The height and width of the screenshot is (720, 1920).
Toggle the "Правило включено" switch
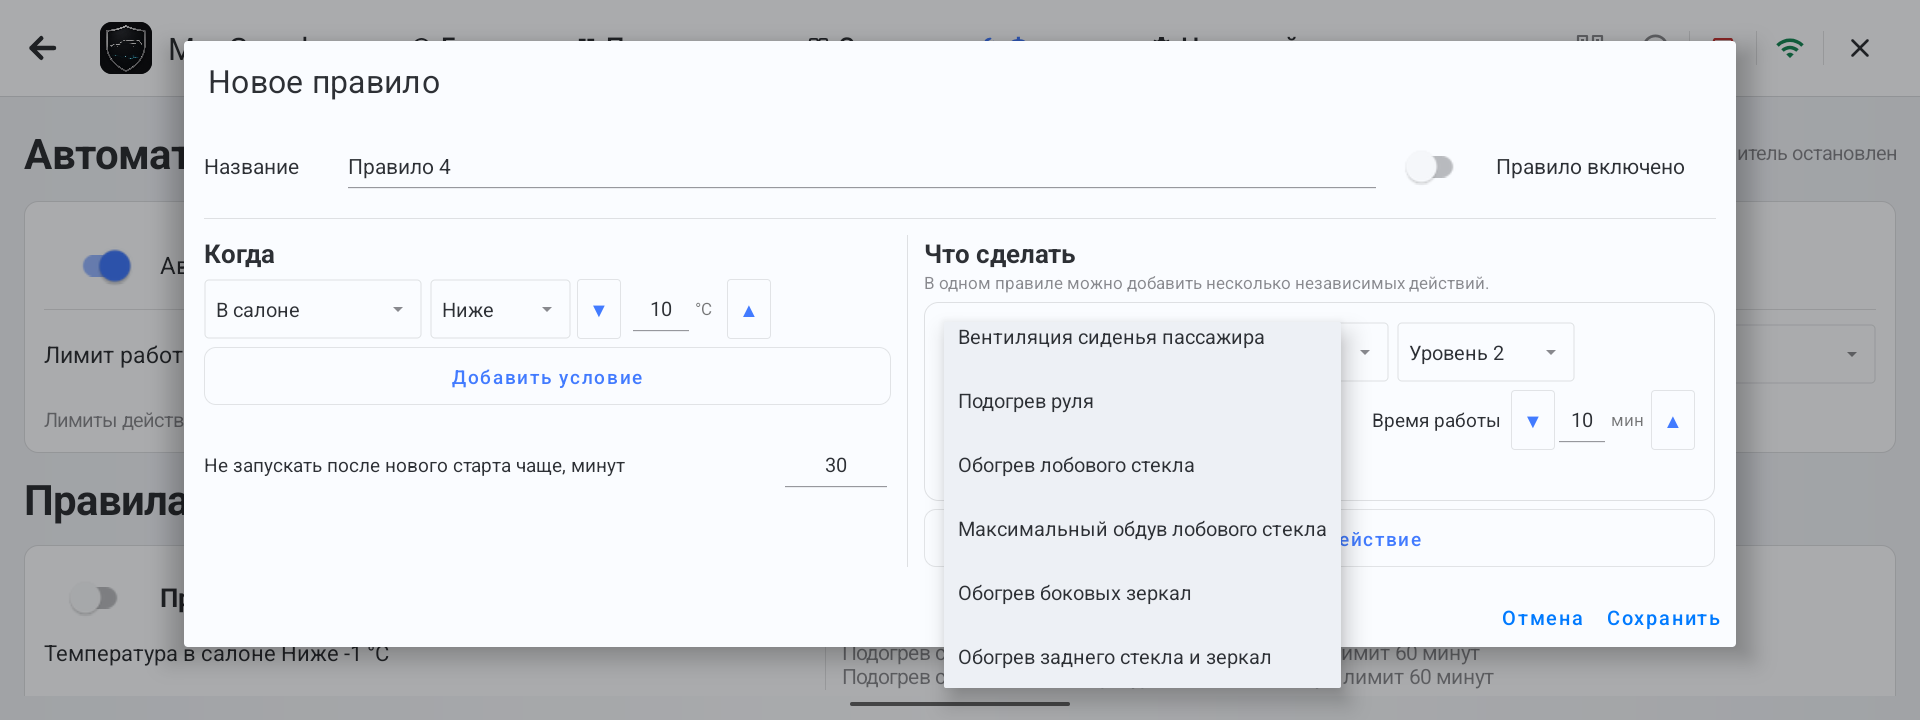tap(1430, 167)
